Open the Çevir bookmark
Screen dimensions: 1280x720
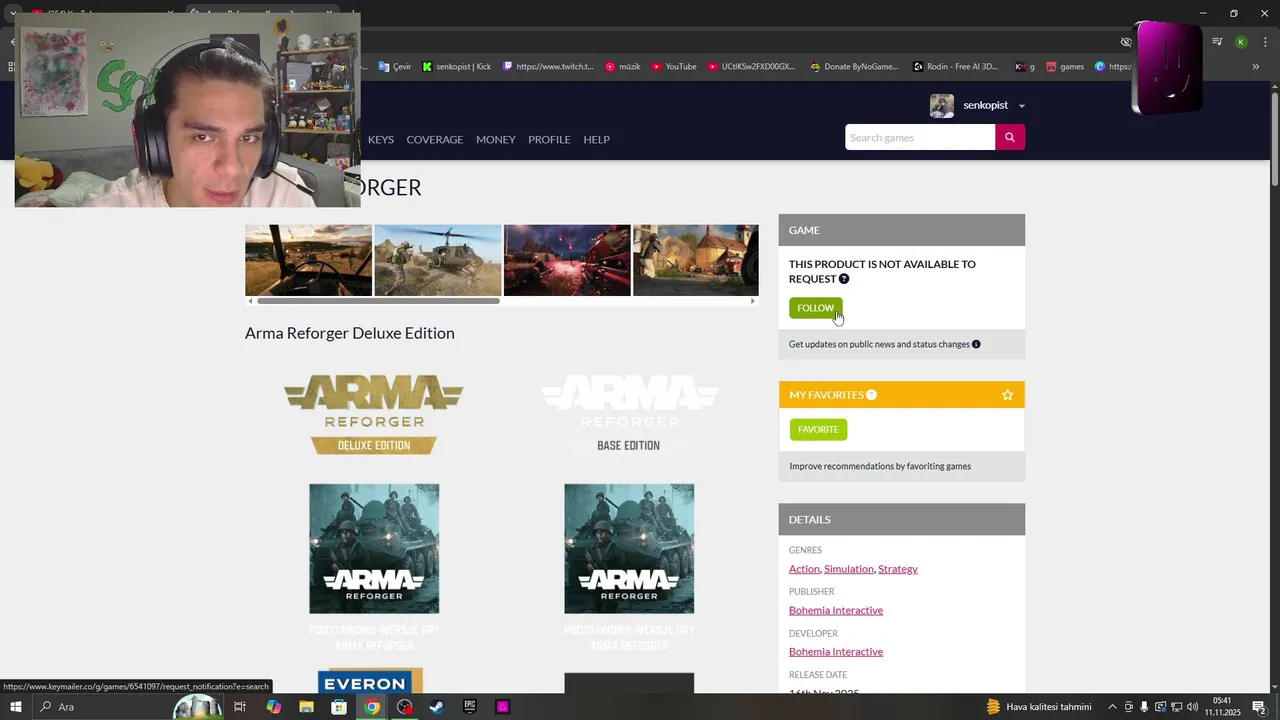[x=395, y=67]
